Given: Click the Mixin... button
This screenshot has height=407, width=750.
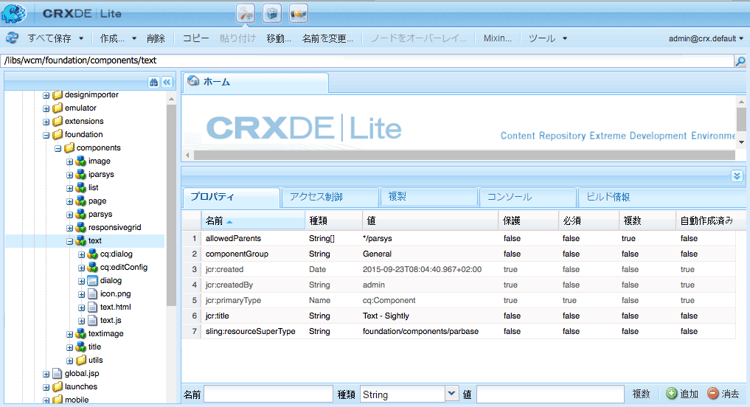Looking at the screenshot, I should (x=497, y=38).
